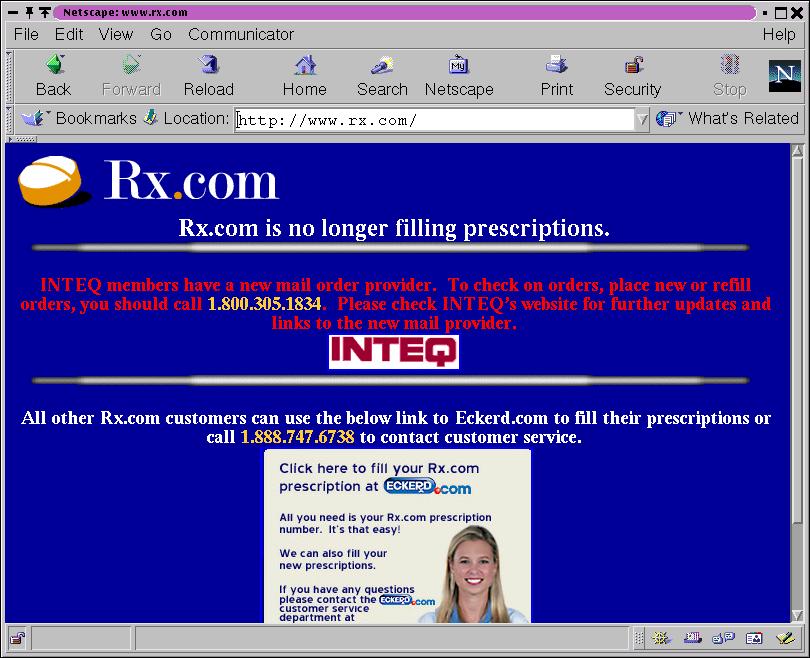Click the INTEQ logo link

(x=394, y=352)
